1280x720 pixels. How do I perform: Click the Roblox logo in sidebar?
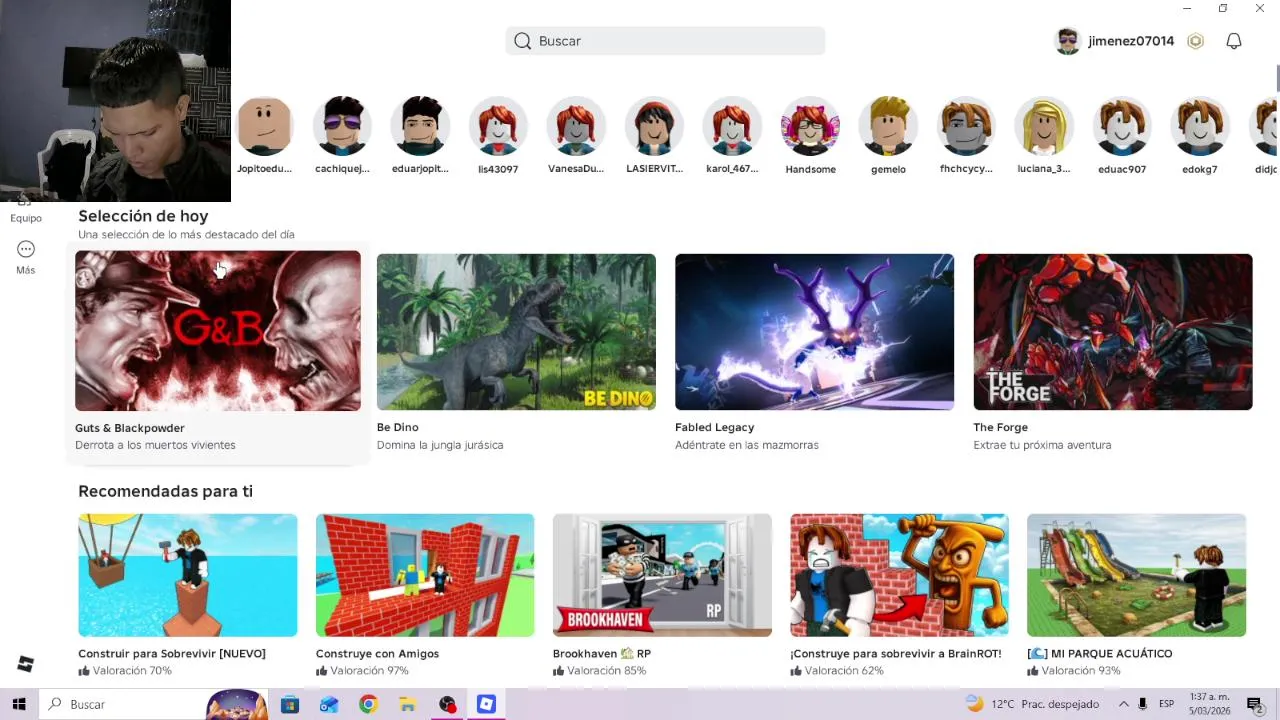[26, 664]
